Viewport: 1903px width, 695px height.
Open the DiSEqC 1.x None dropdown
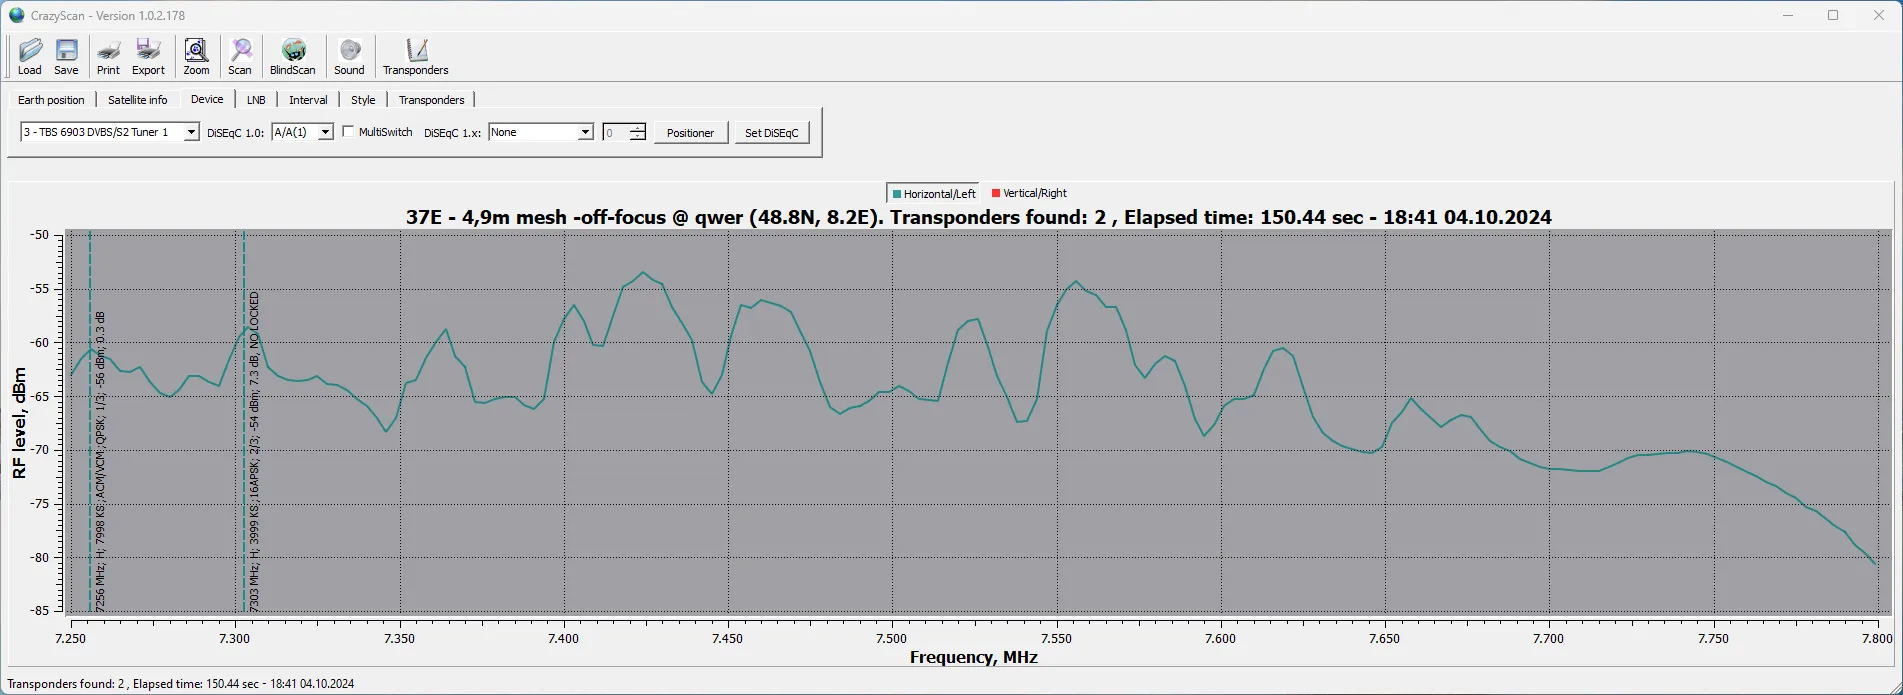[x=585, y=132]
